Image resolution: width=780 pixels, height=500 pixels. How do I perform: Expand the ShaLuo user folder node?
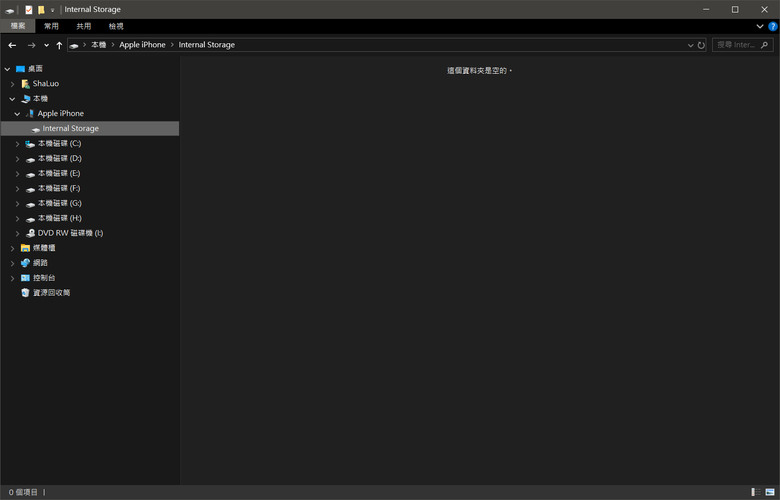[x=12, y=84]
